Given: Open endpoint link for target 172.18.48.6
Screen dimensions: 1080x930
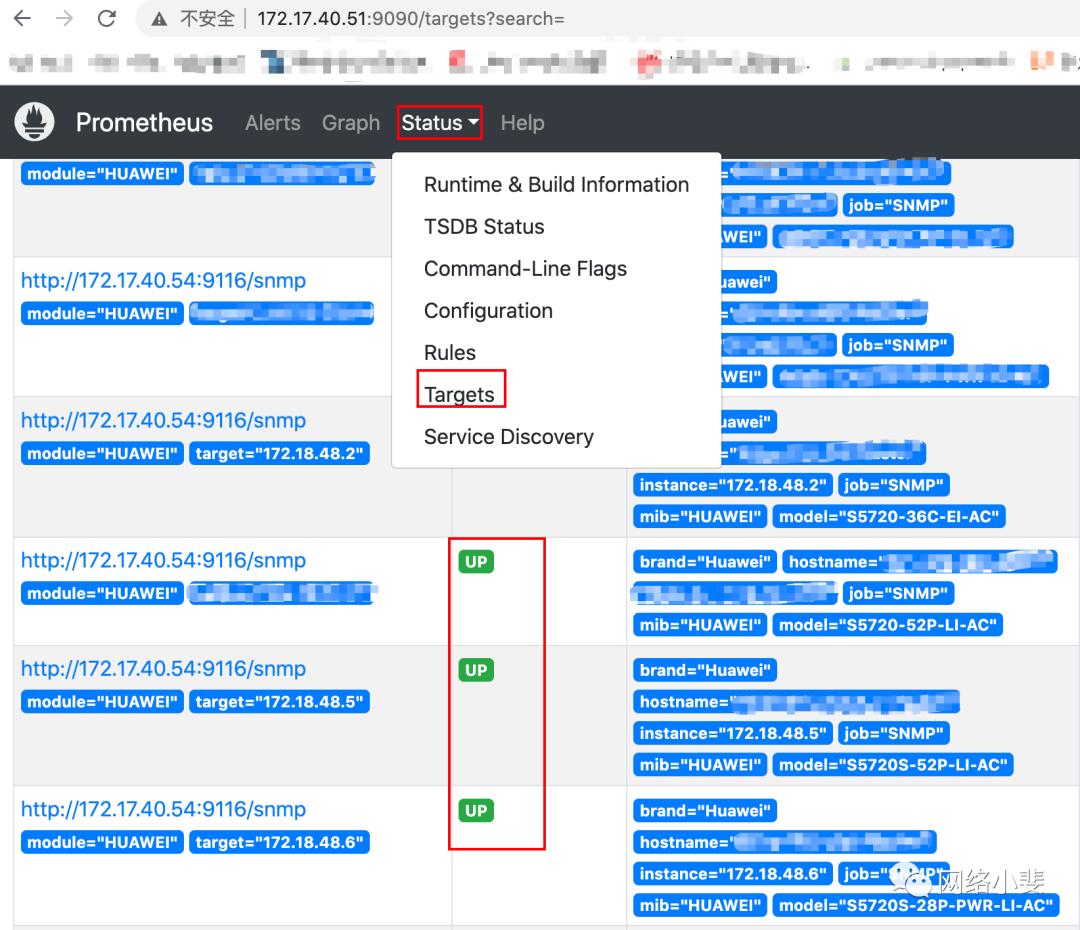Looking at the screenshot, I should pos(163,809).
